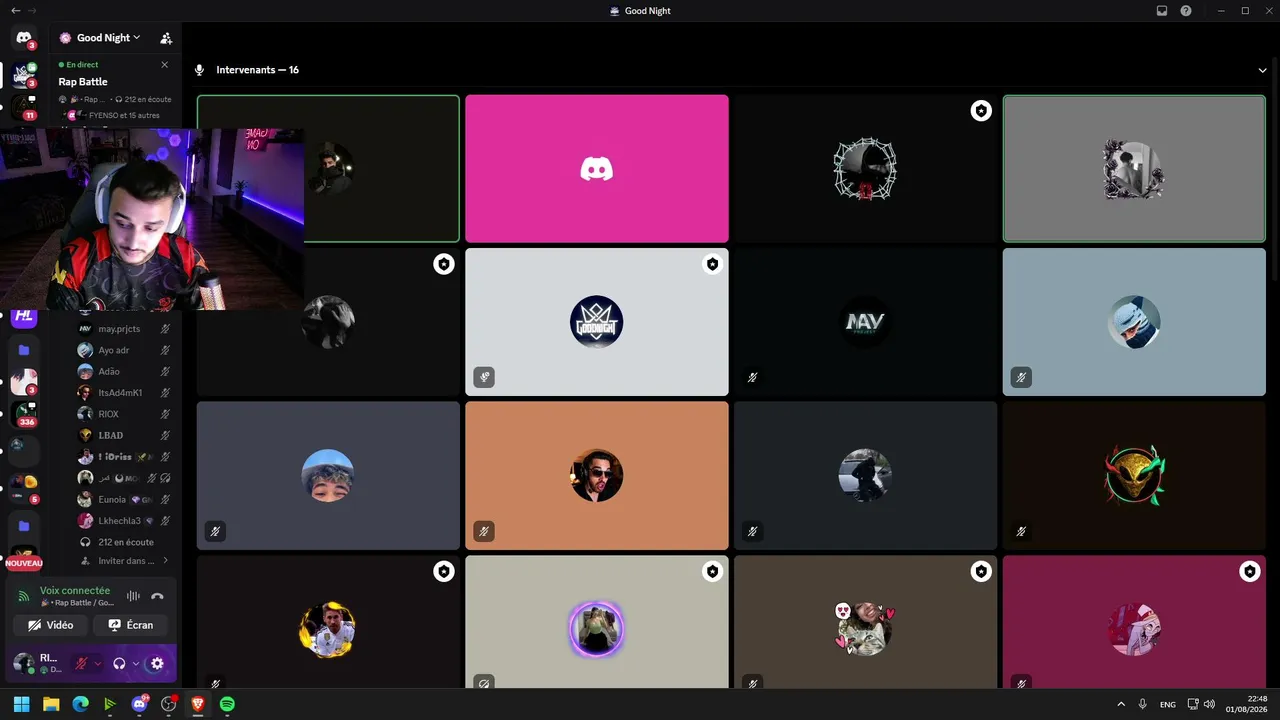Open the stage inbox icon in title bar
Viewport: 1280px width, 720px height.
coord(1162,11)
